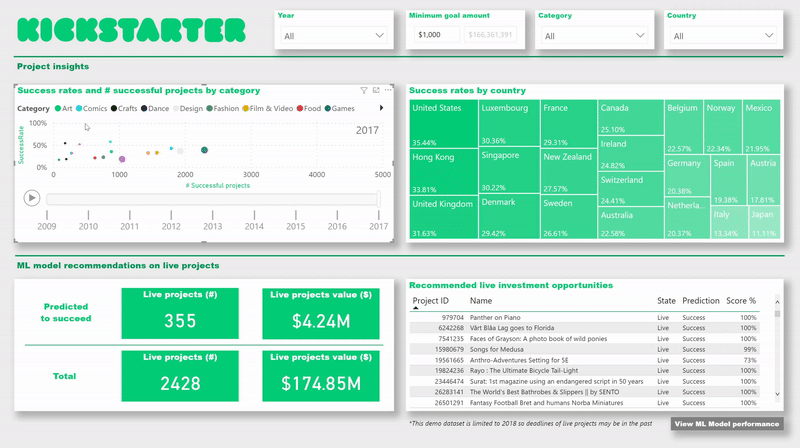Viewport: 800px width, 448px height.
Task: Select the Panther on Piano row
Action: (x=584, y=317)
